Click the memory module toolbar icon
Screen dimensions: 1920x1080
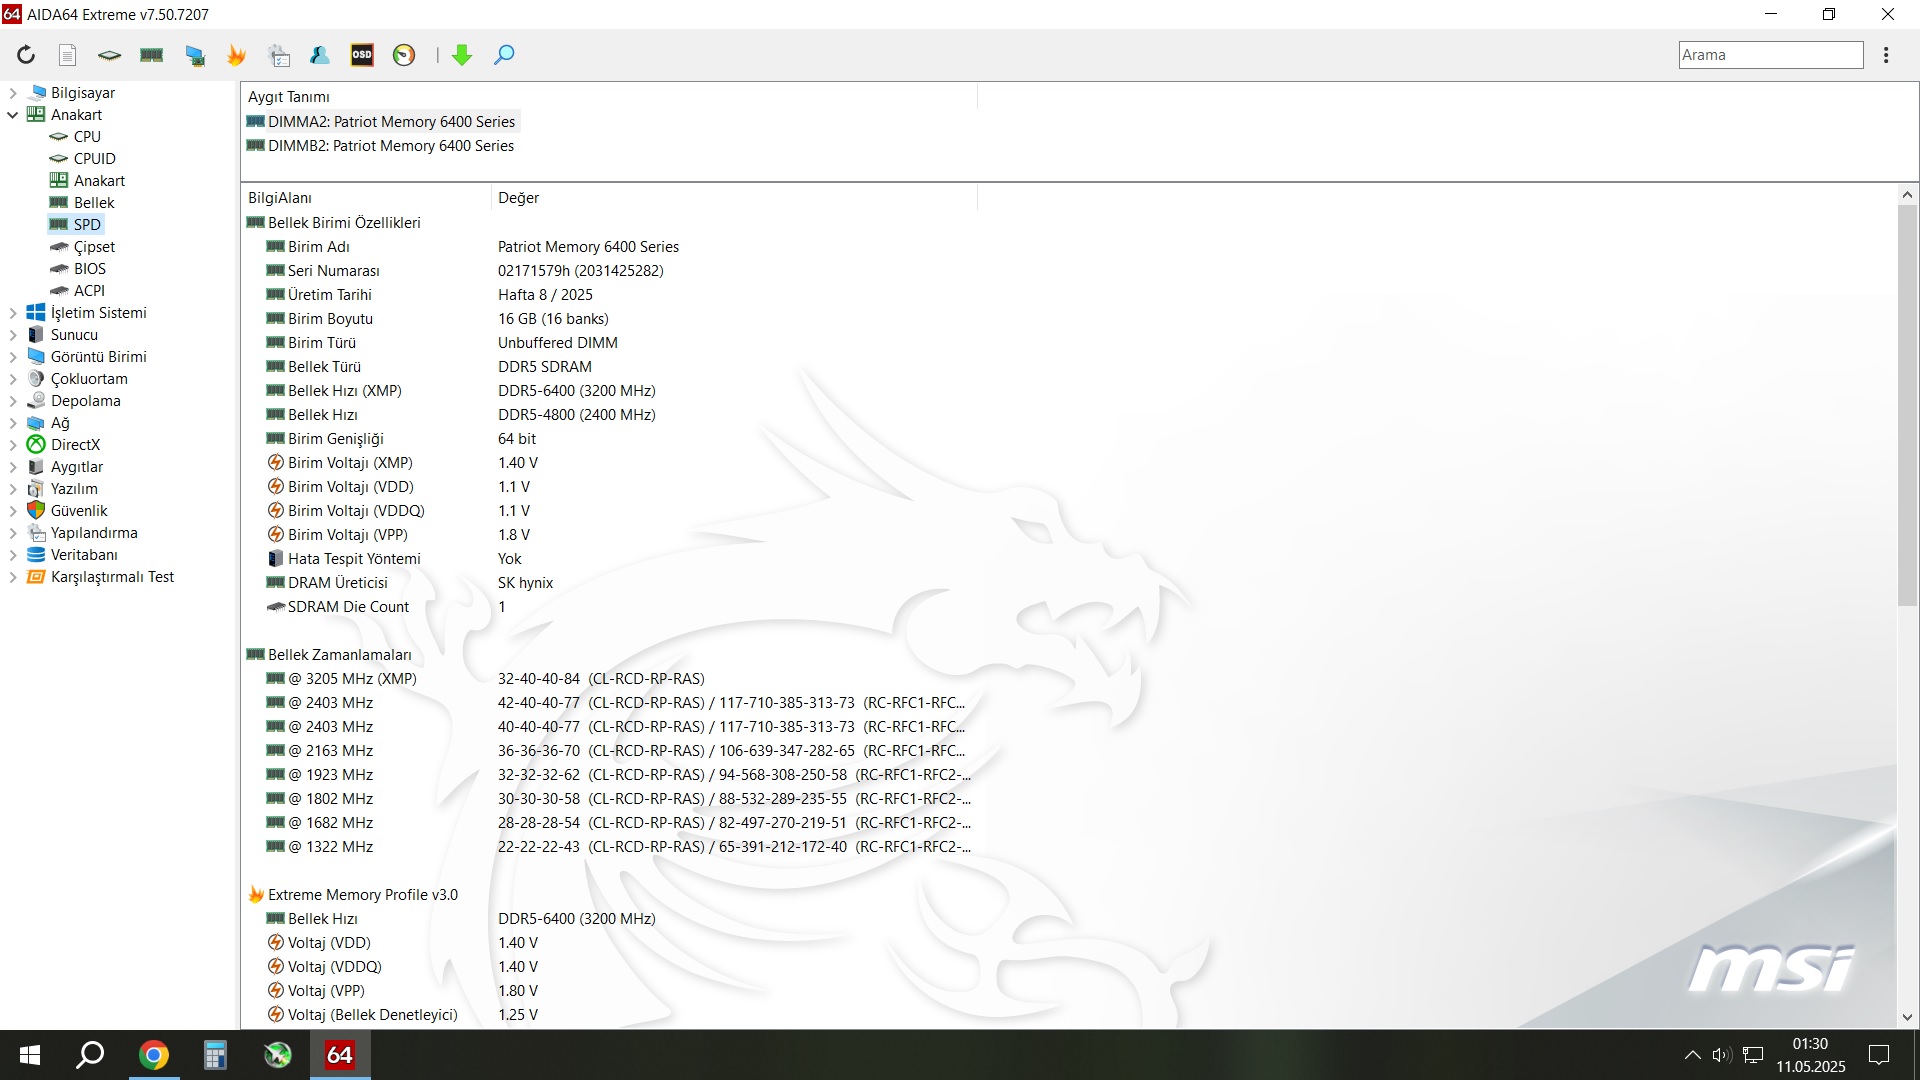coord(152,55)
